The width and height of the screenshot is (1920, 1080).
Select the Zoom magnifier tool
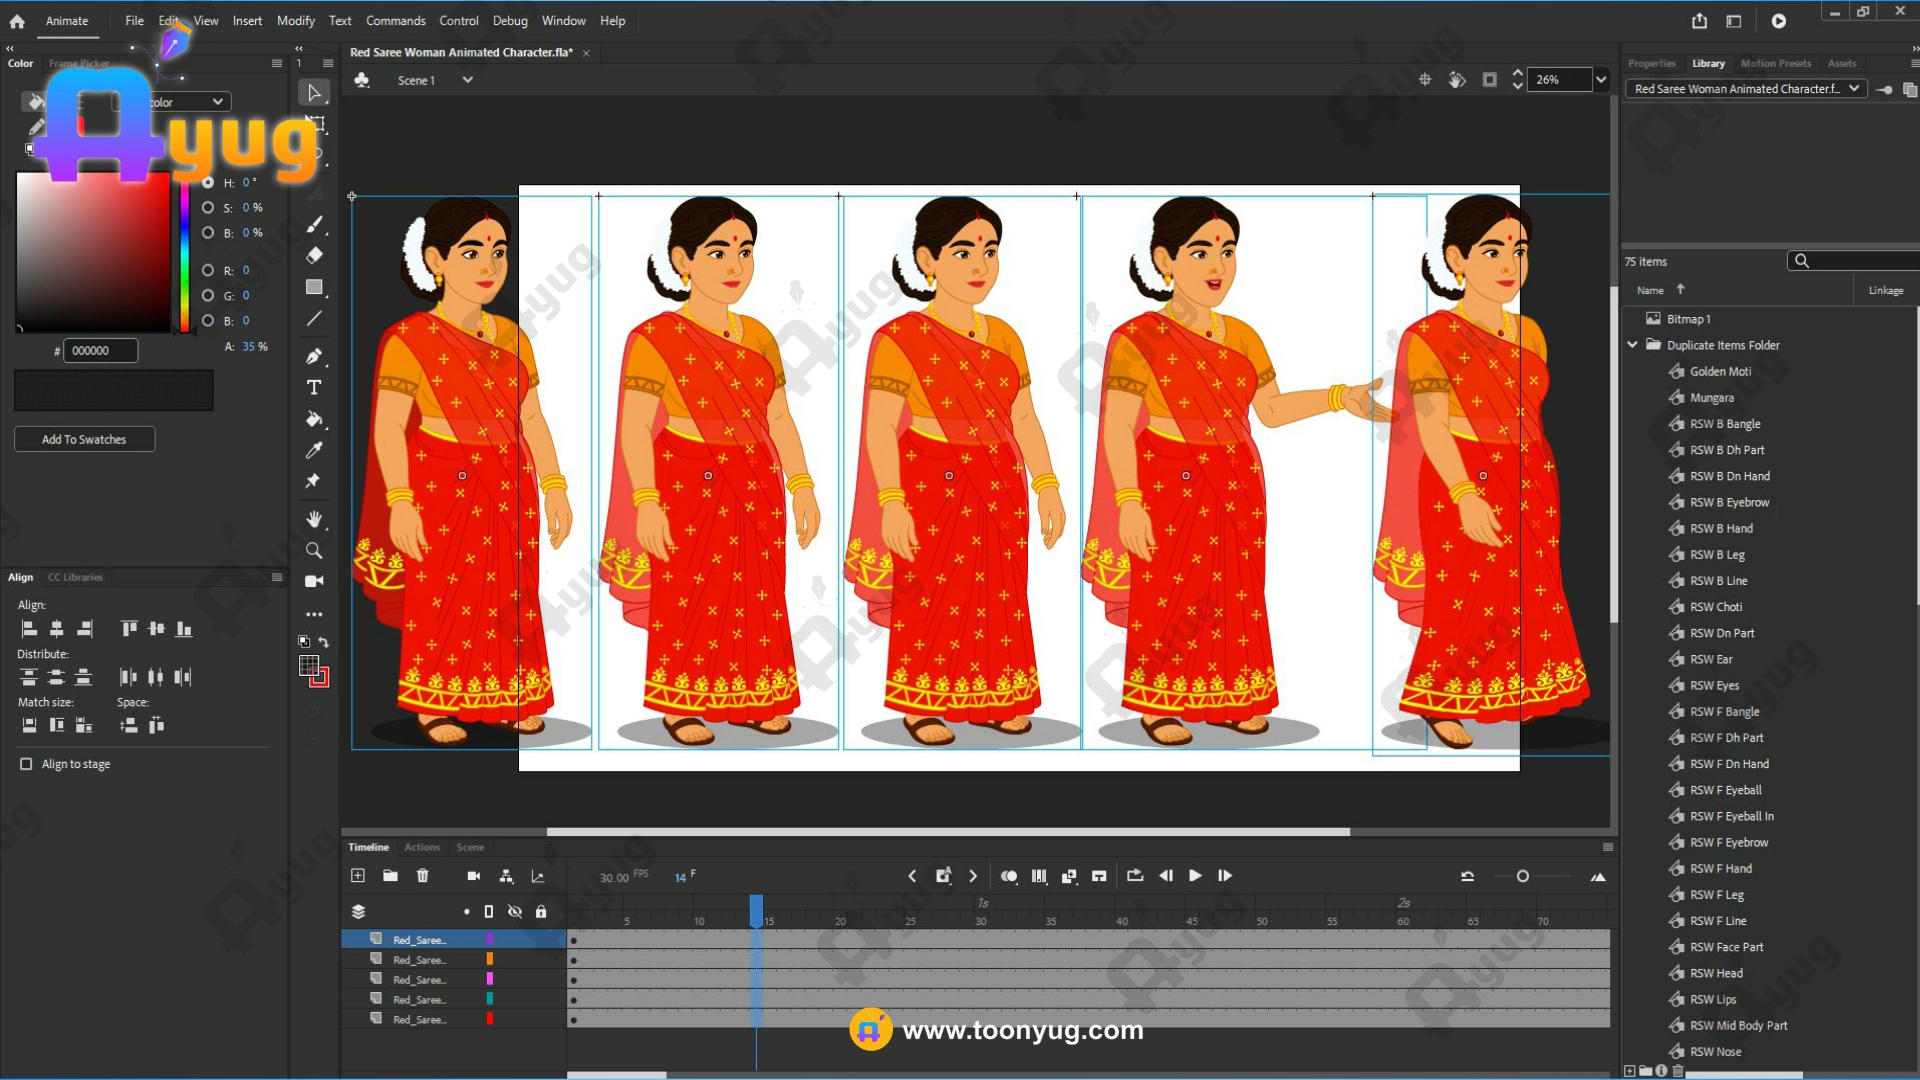314,550
